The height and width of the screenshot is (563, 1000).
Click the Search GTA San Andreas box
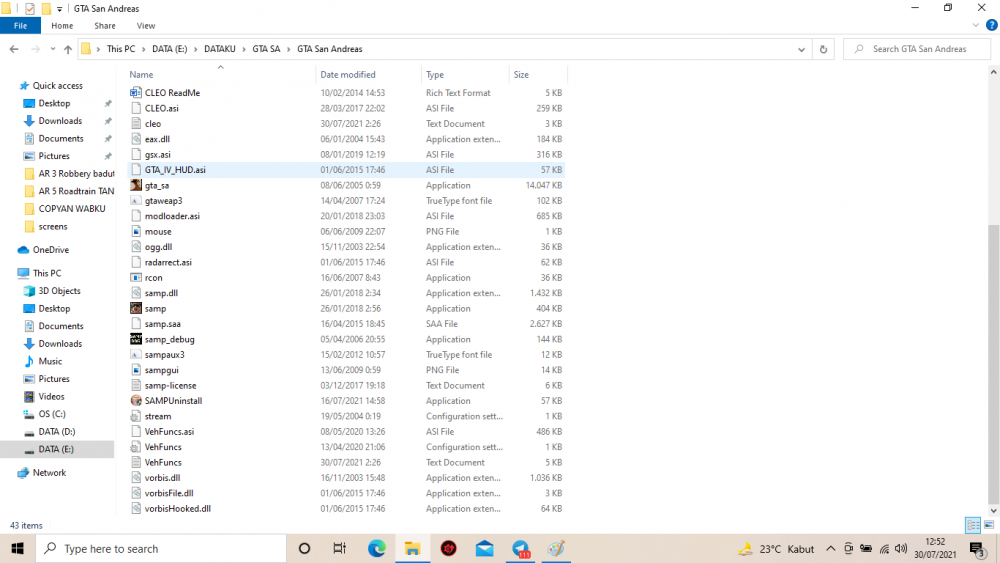917,49
